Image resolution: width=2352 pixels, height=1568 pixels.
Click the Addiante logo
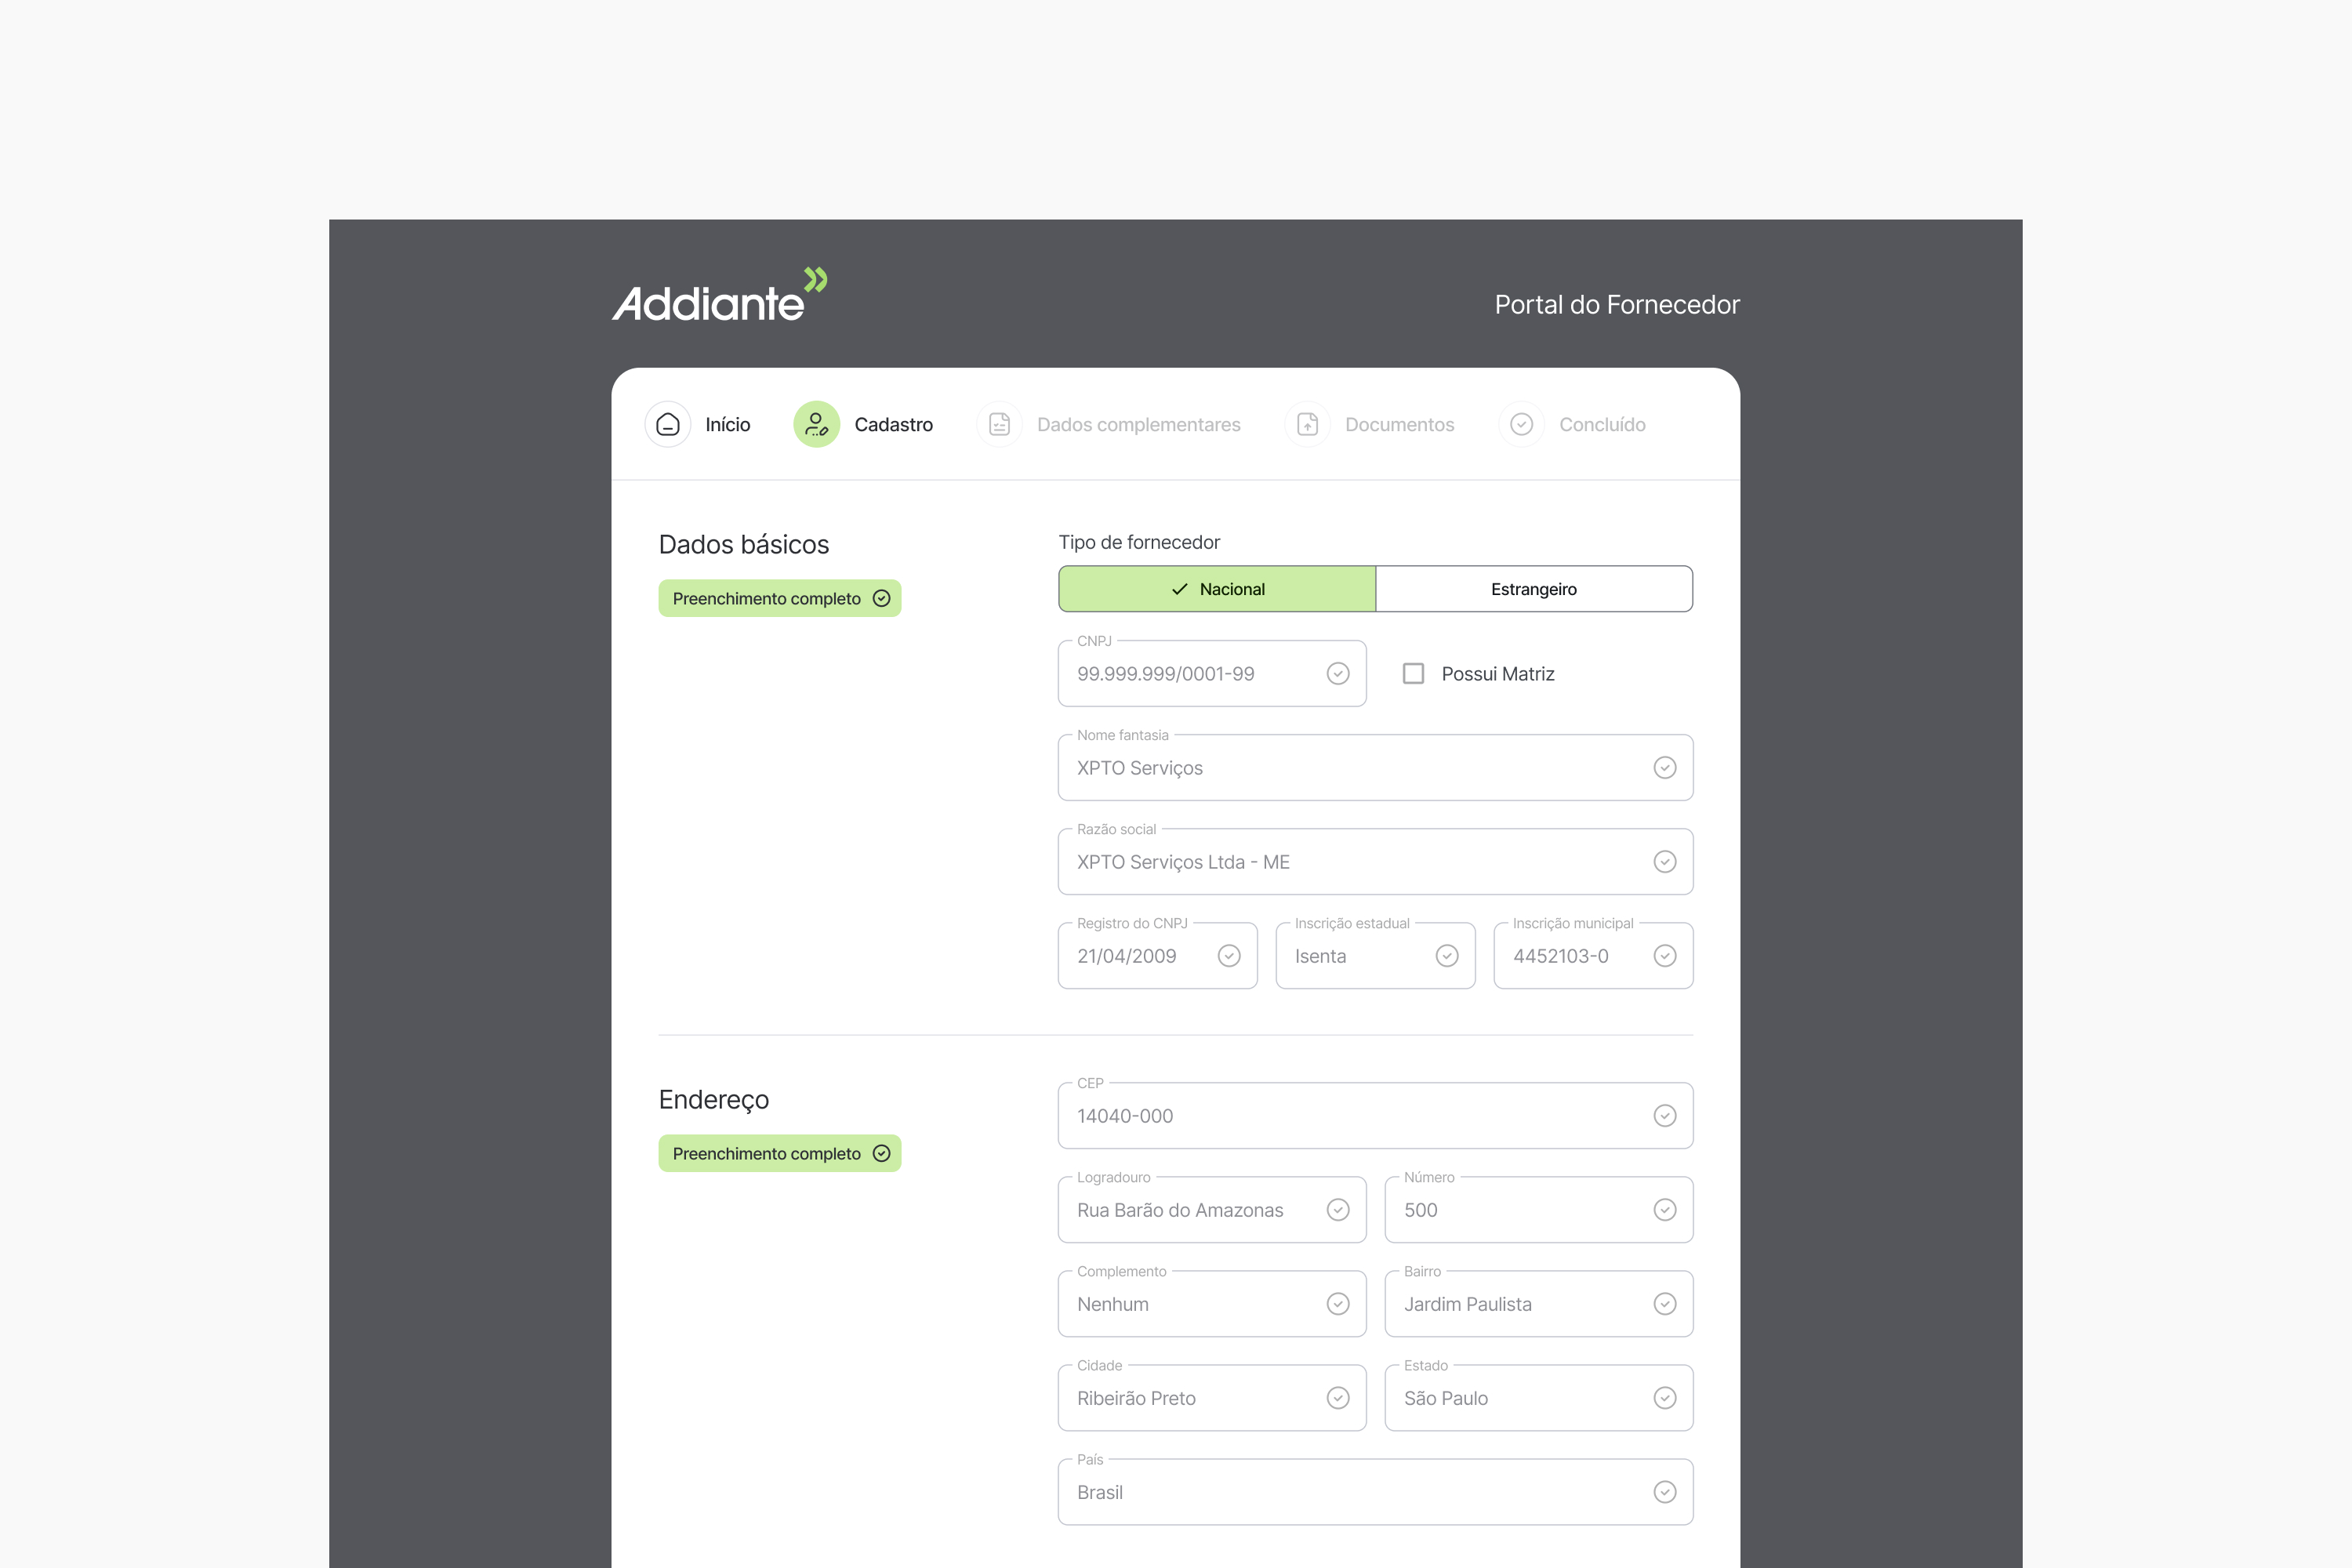(x=719, y=296)
